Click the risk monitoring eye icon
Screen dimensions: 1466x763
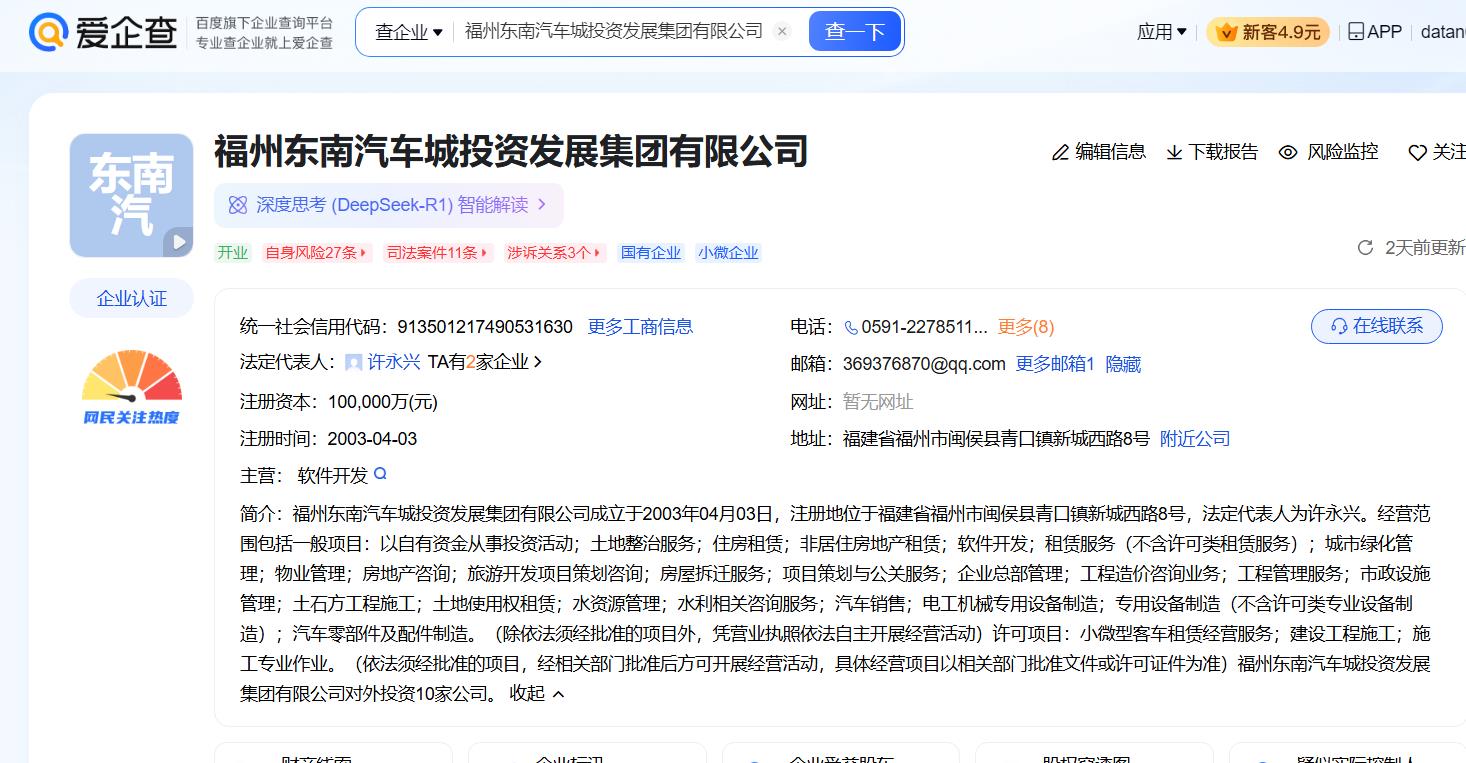[1288, 153]
